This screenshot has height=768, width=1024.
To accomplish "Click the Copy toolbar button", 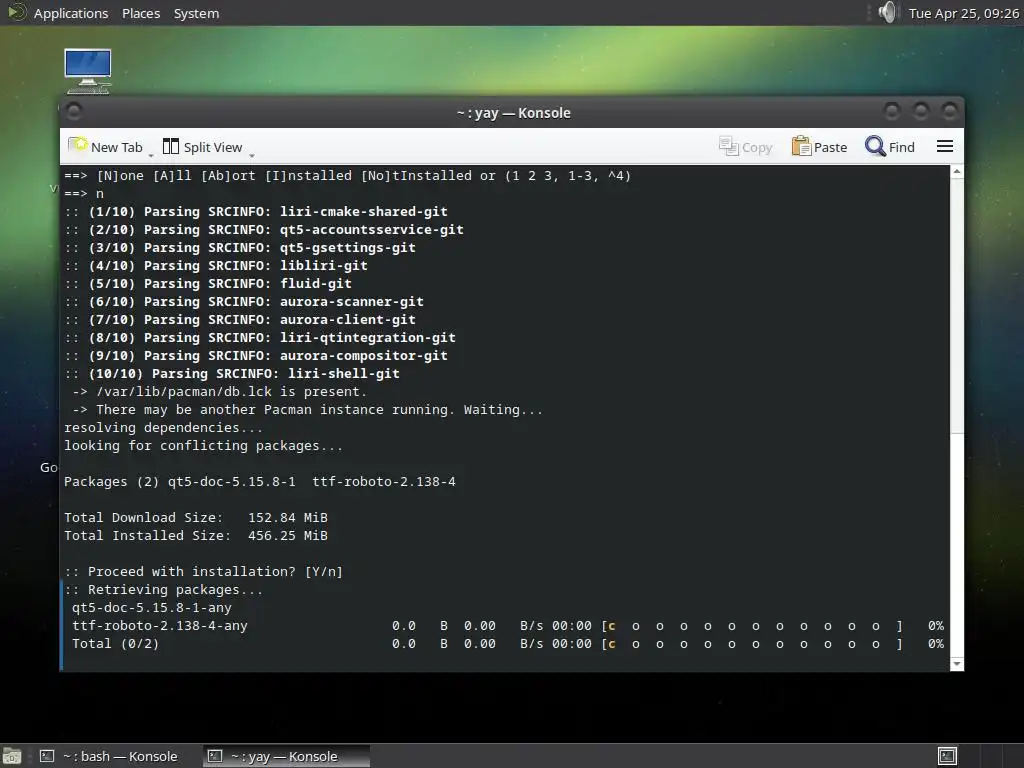I will click(x=746, y=147).
